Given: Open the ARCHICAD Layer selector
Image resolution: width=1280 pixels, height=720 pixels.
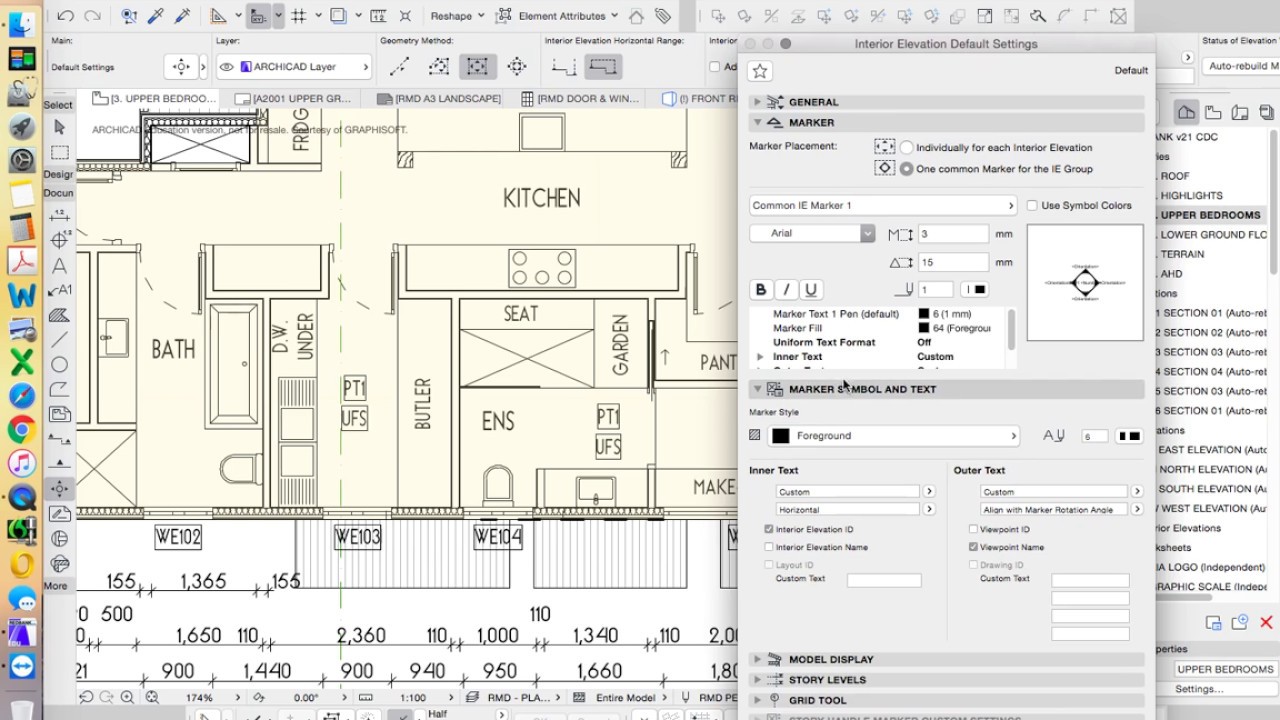Looking at the screenshot, I should pos(293,67).
